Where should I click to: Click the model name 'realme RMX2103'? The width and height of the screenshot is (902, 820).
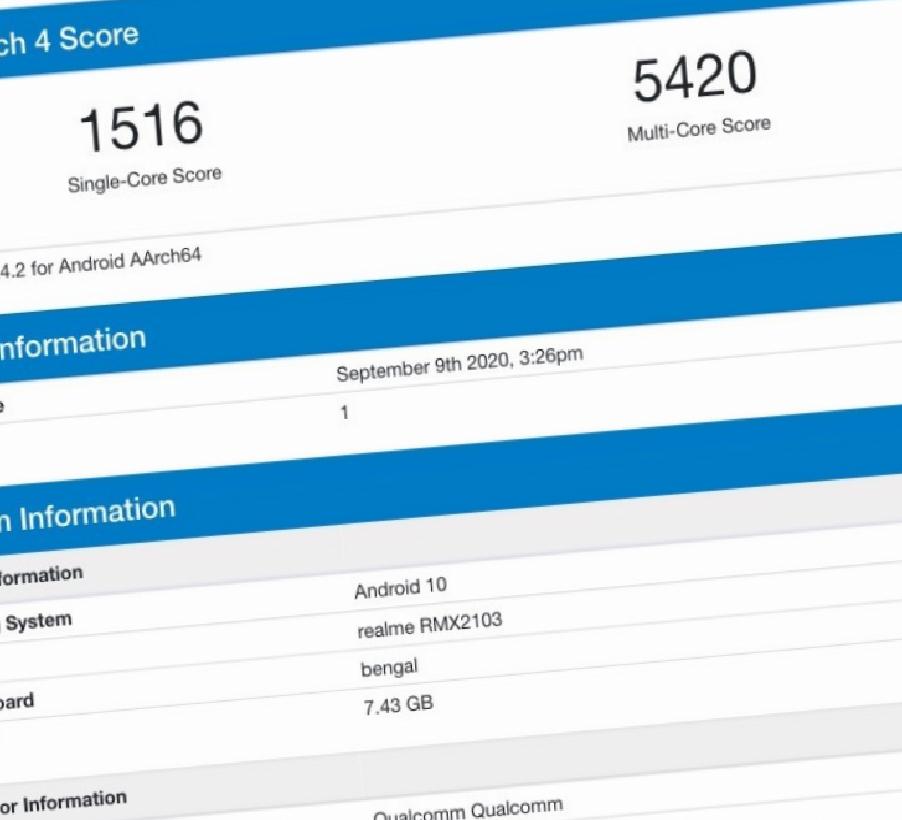(430, 625)
